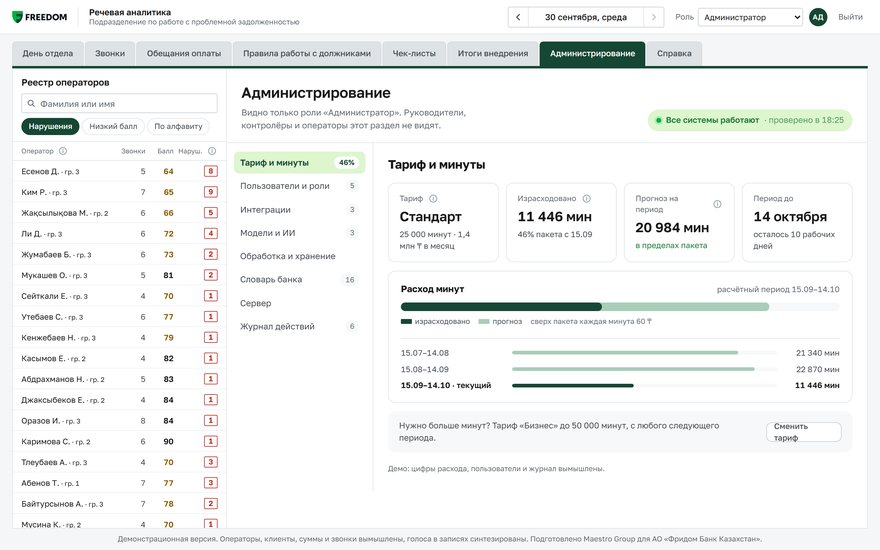This screenshot has height=550, width=880.
Task: Click the main Расход минут progress bar
Action: pyautogui.click(x=620, y=307)
